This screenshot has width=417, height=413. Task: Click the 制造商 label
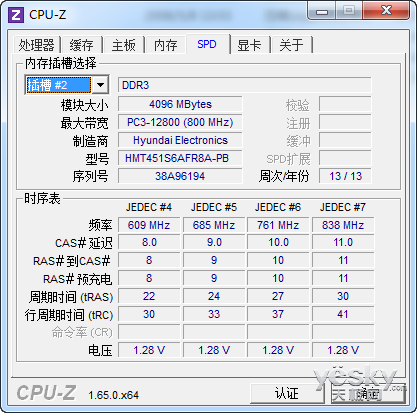(x=91, y=141)
